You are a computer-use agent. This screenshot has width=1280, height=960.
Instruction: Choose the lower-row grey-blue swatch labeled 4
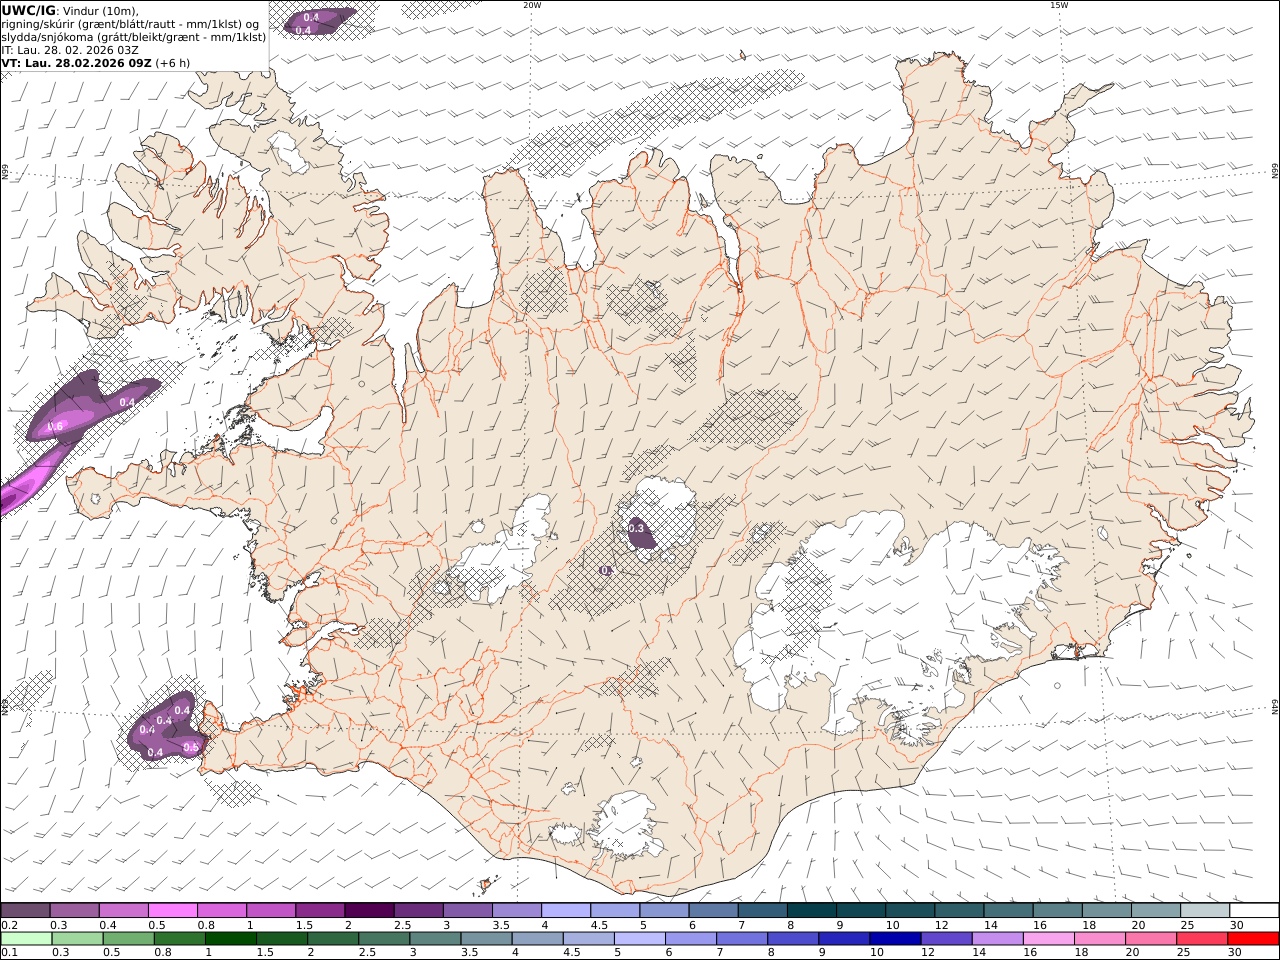point(537,939)
